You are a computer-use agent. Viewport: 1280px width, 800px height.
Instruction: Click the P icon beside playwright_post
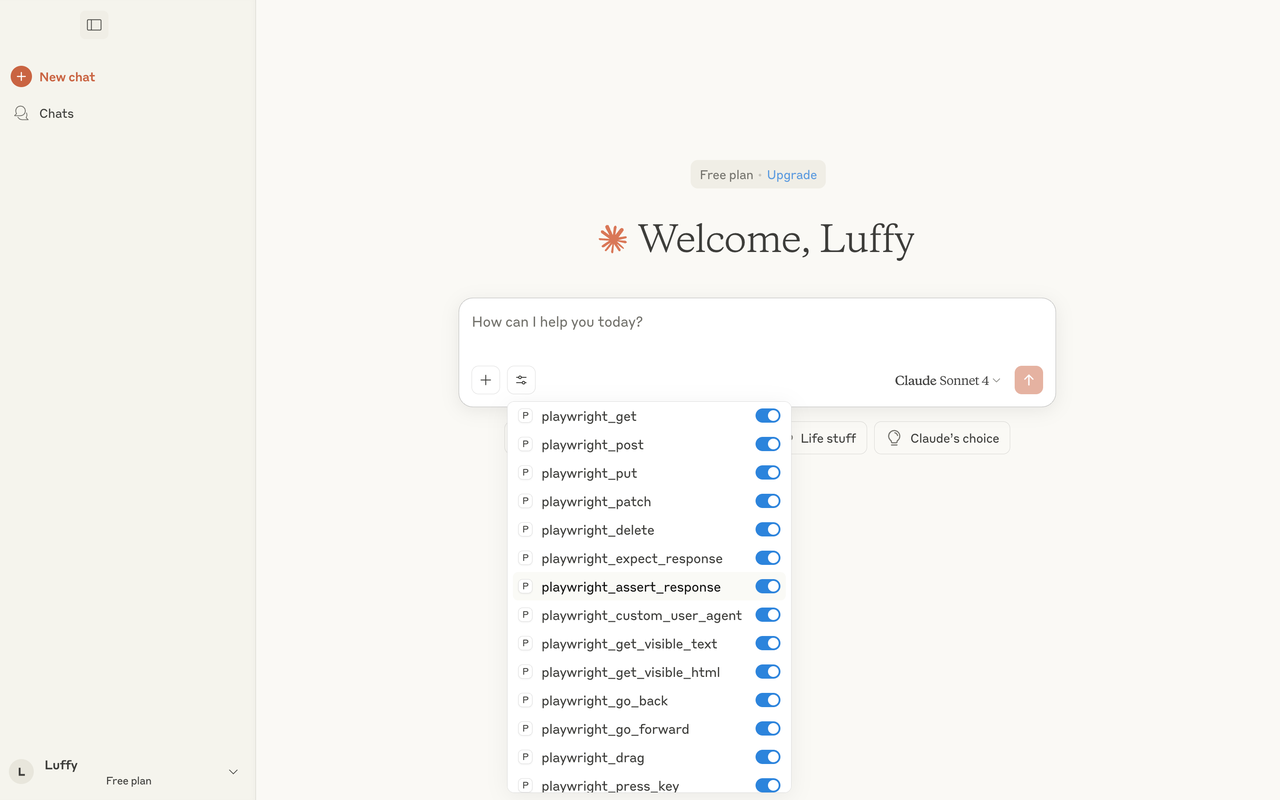click(525, 444)
